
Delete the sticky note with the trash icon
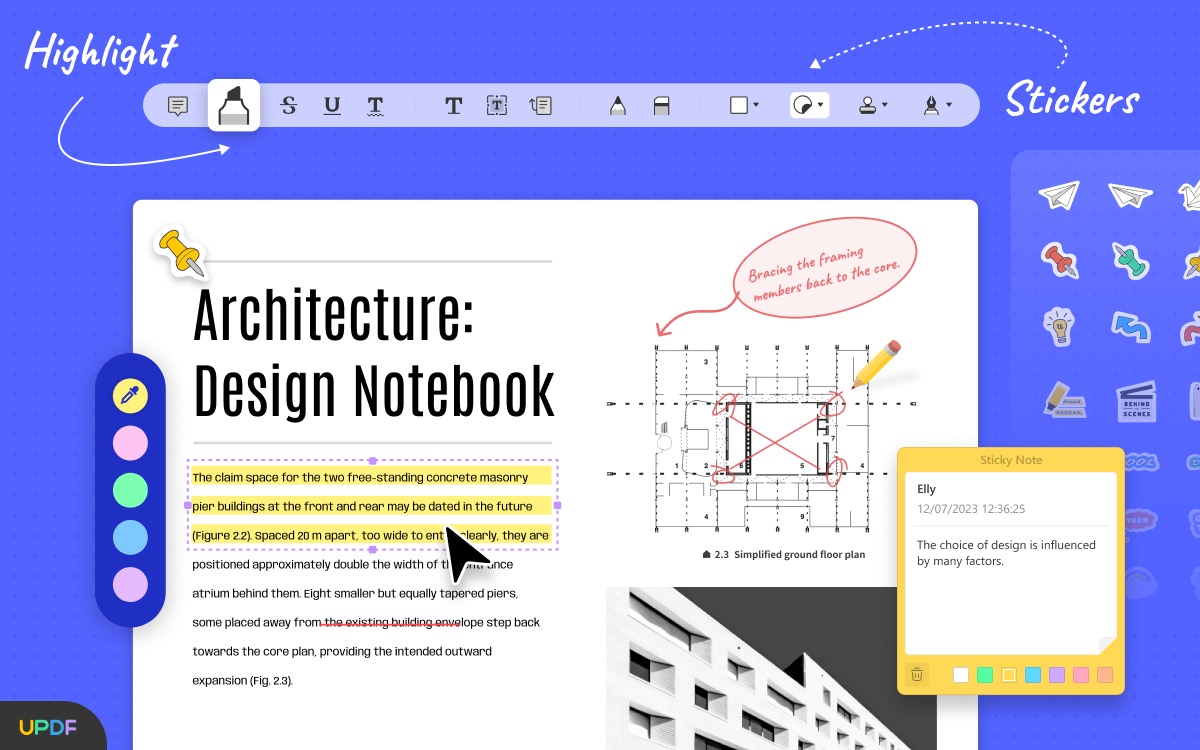[x=916, y=675]
